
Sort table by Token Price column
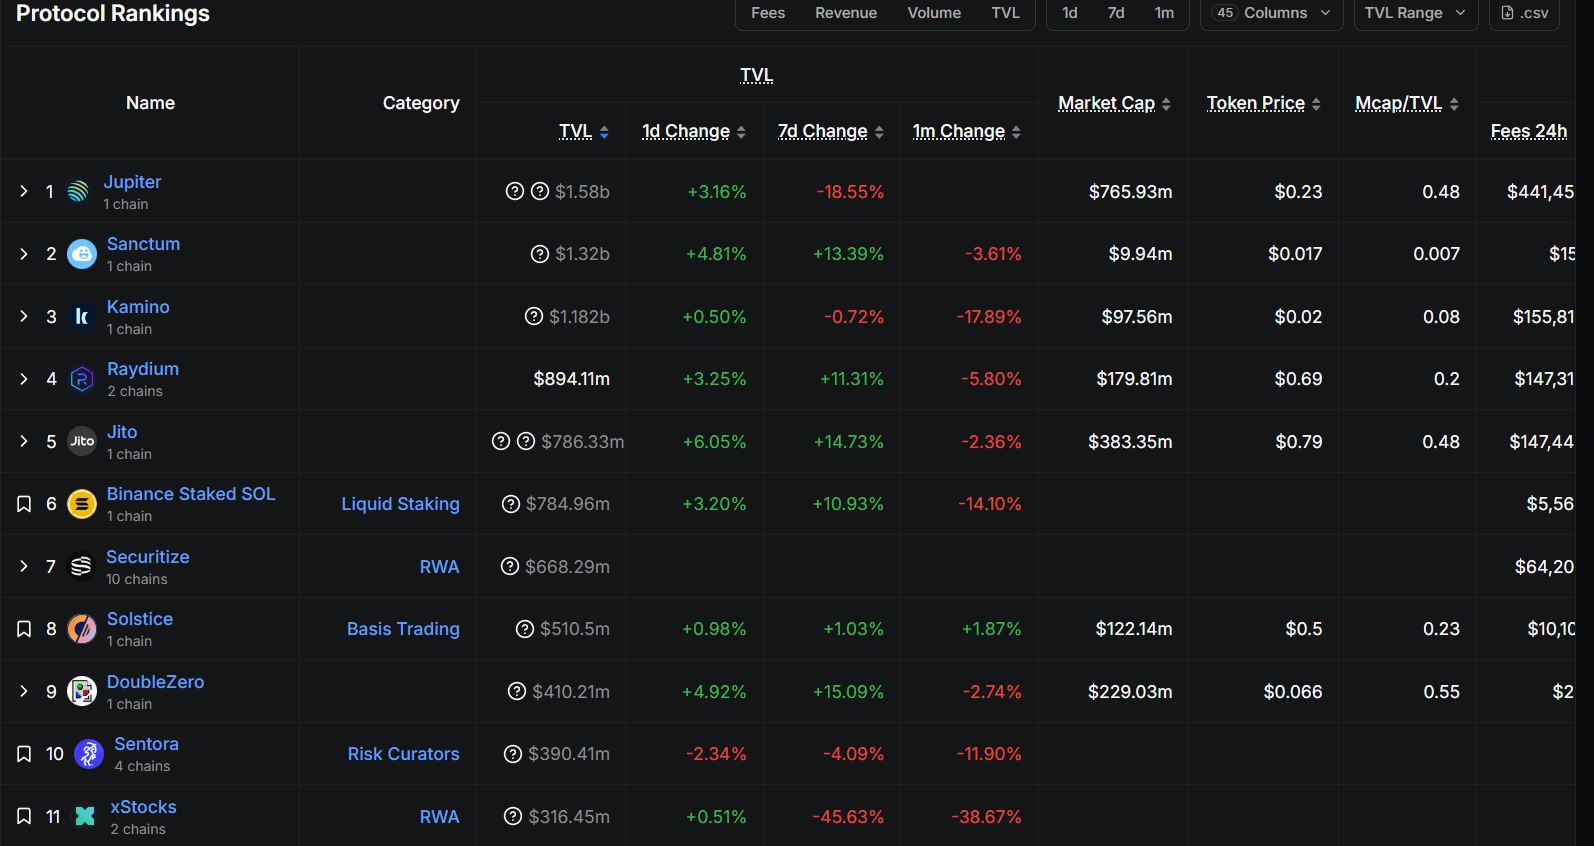pos(1264,103)
